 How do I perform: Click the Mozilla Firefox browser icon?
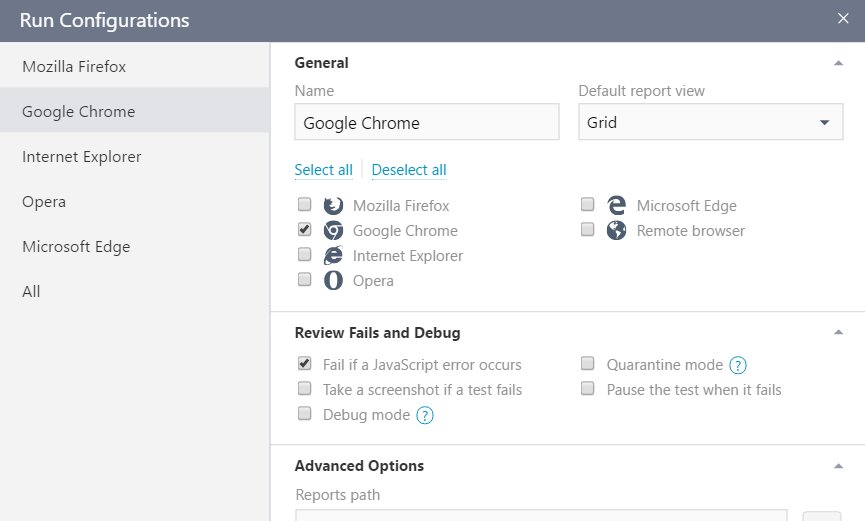click(333, 206)
